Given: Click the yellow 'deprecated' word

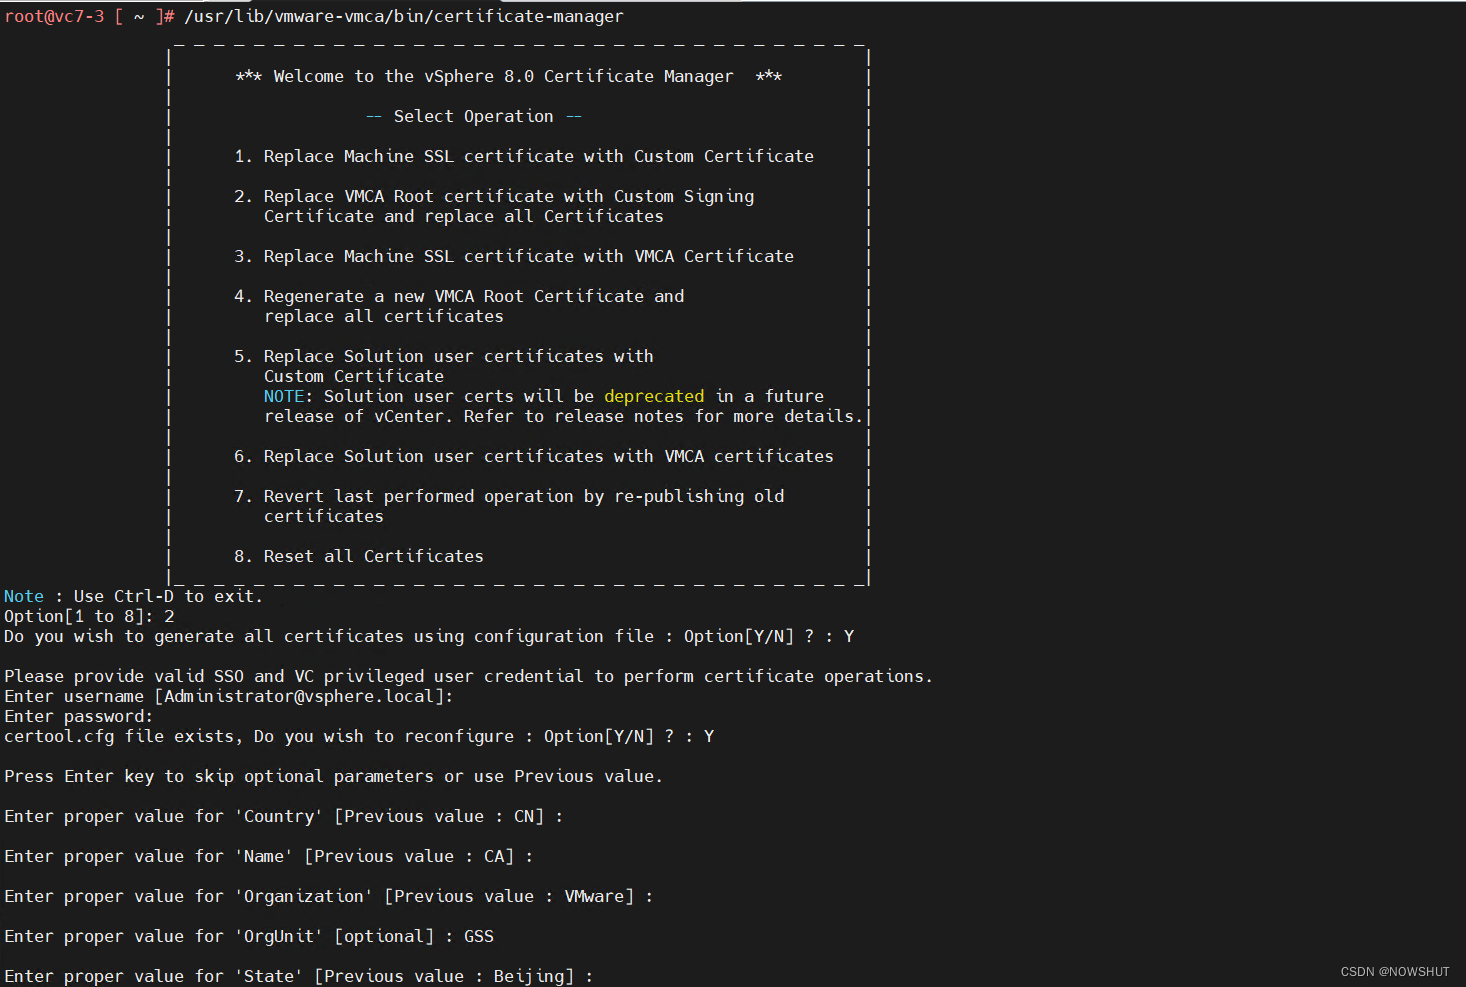Looking at the screenshot, I should [x=654, y=396].
